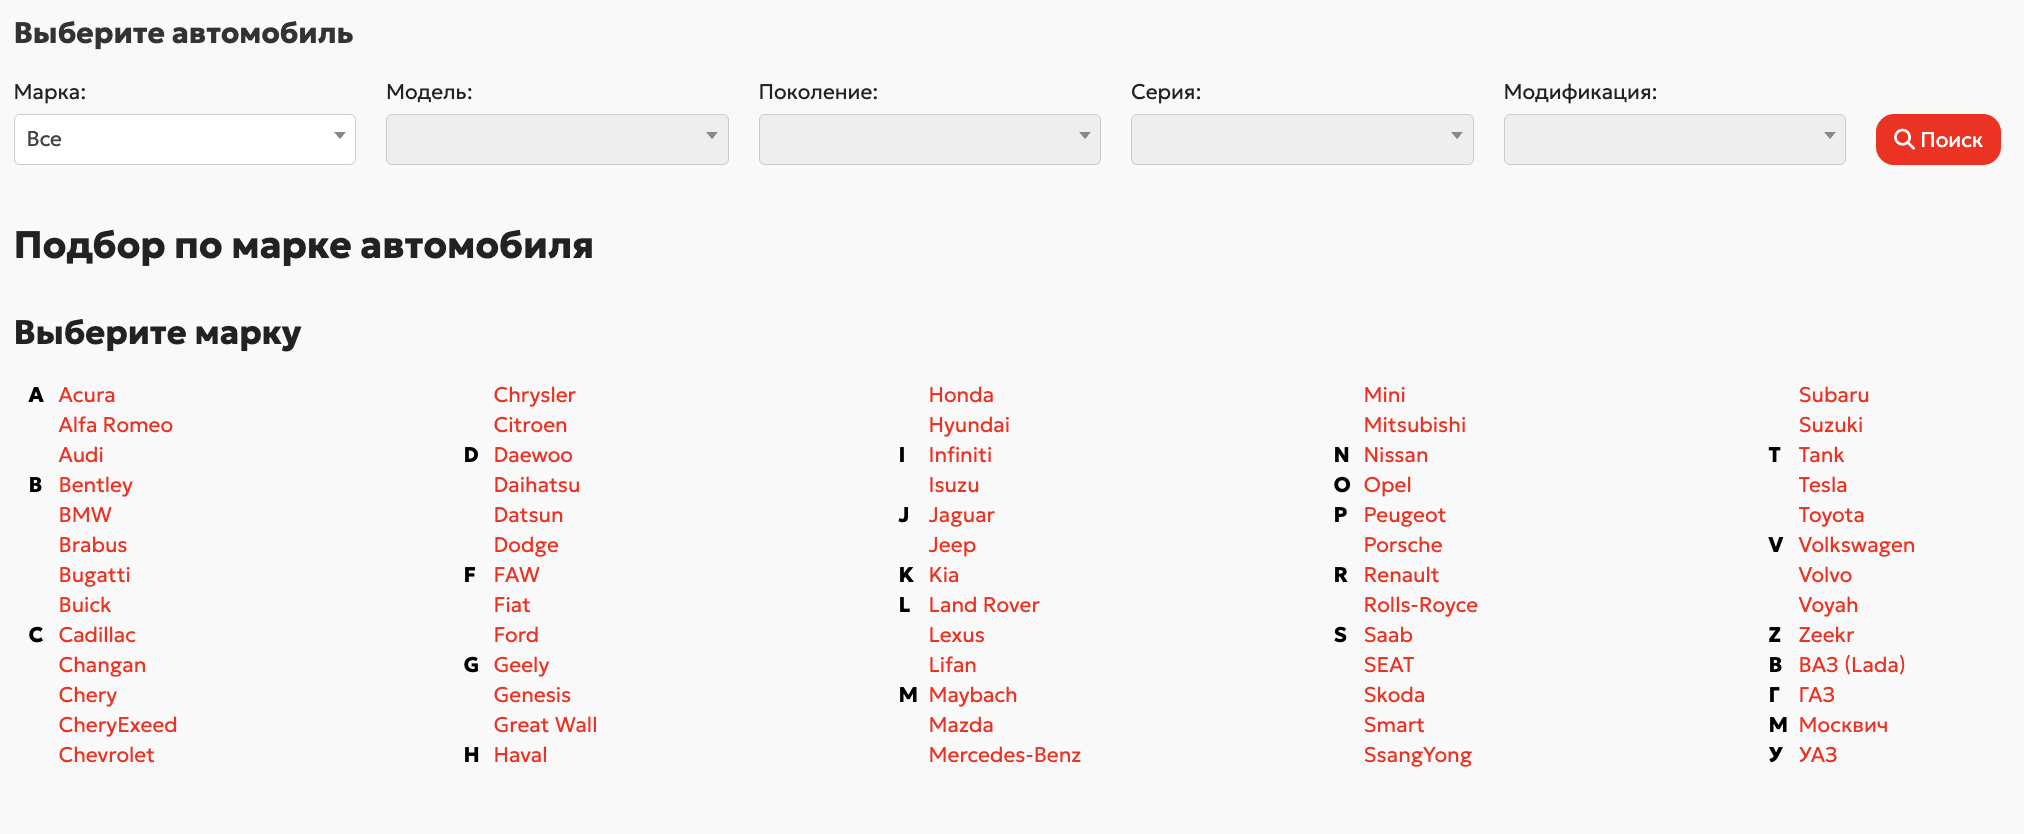The image size is (2024, 834).
Task: Choose Mitsubishi from the brands
Action: [x=1415, y=425]
